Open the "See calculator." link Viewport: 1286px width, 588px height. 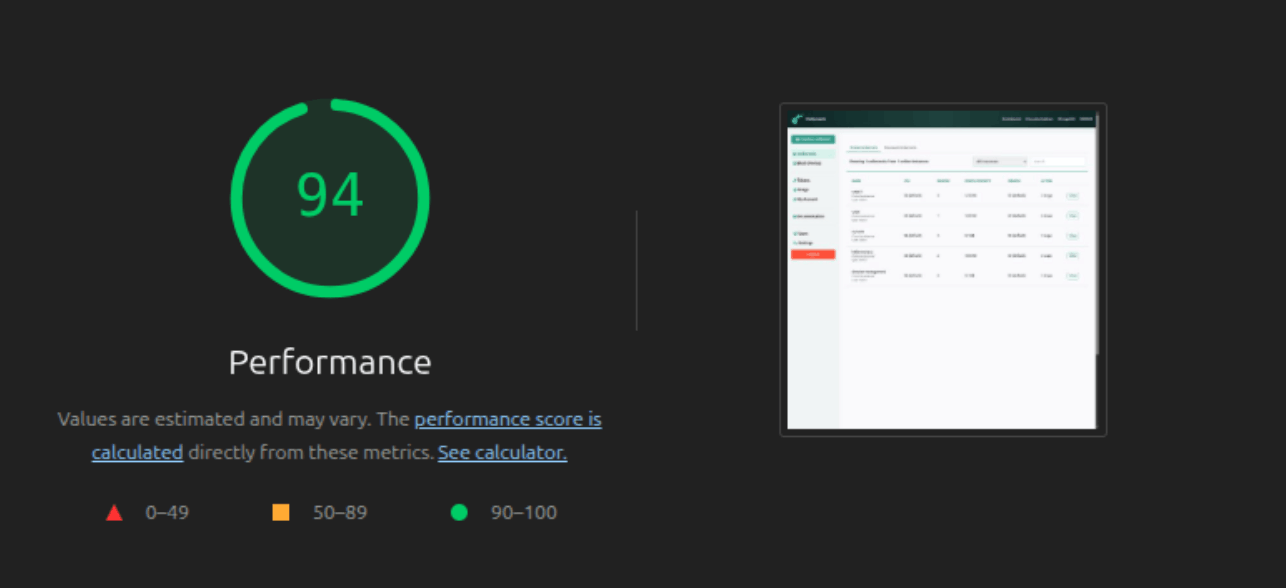click(502, 452)
